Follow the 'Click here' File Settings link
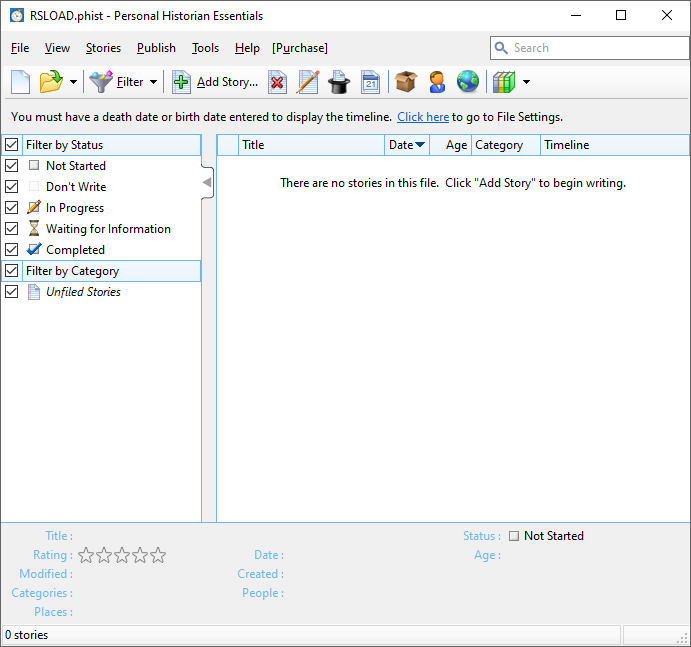This screenshot has height=647, width=691. pyautogui.click(x=423, y=117)
